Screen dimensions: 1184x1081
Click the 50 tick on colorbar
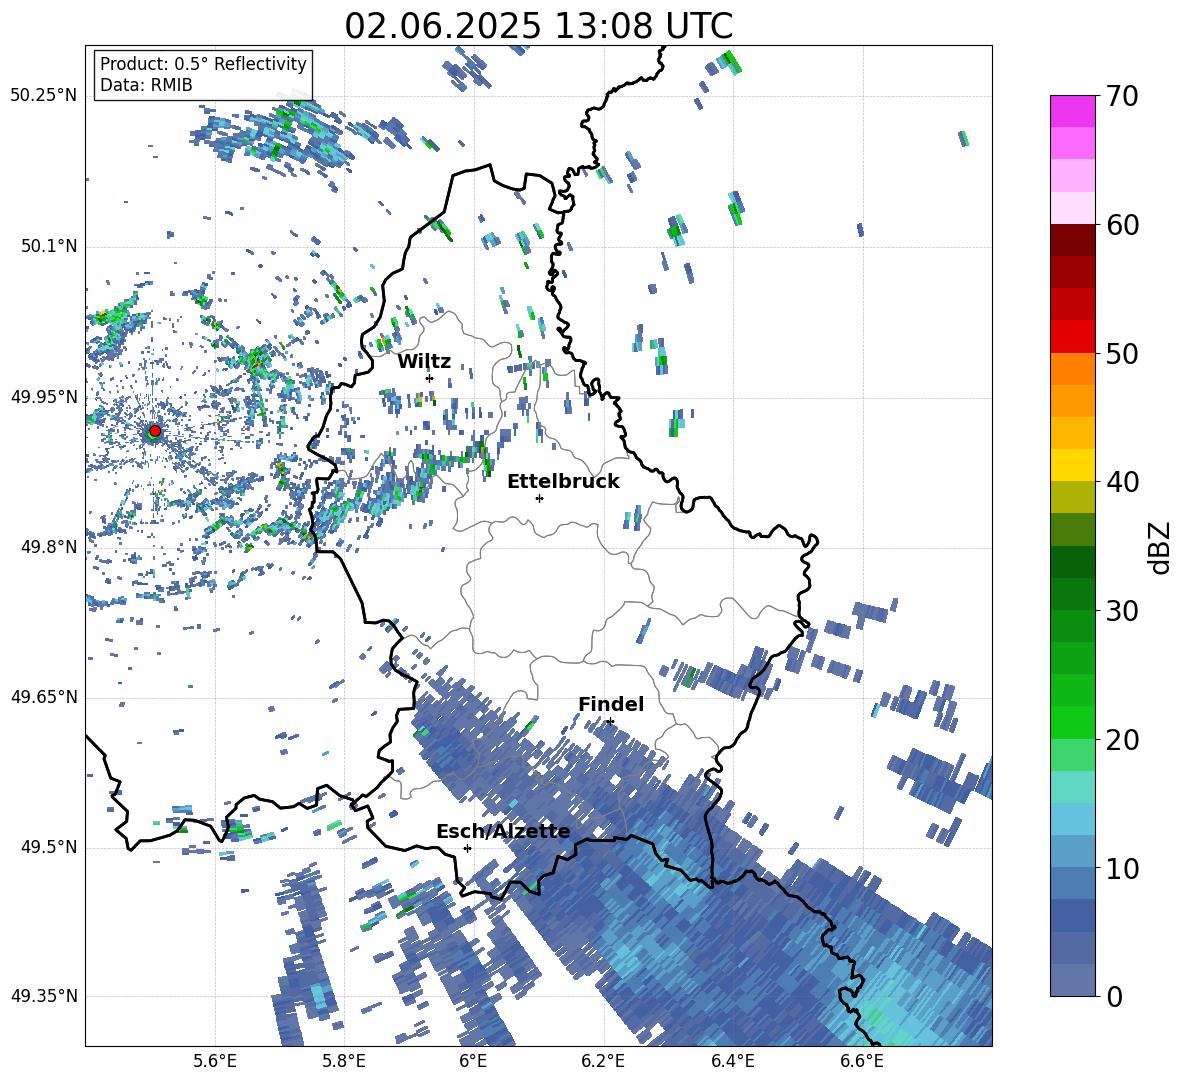pos(1122,354)
